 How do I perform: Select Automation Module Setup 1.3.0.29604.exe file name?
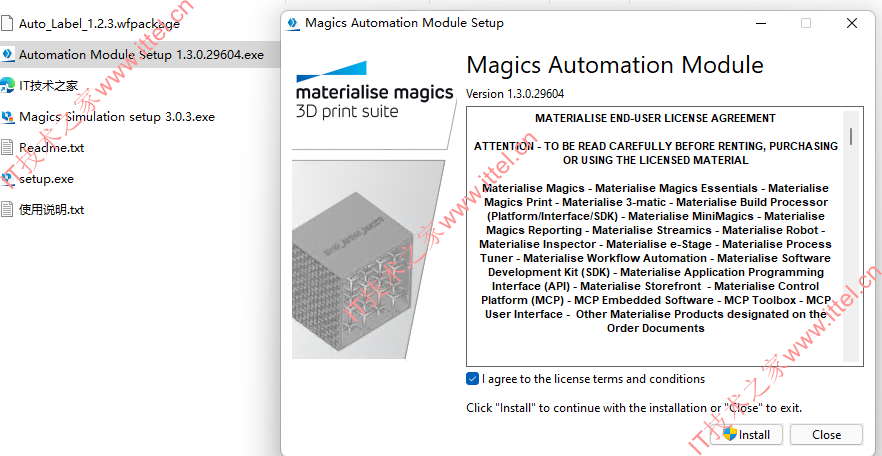point(141,55)
